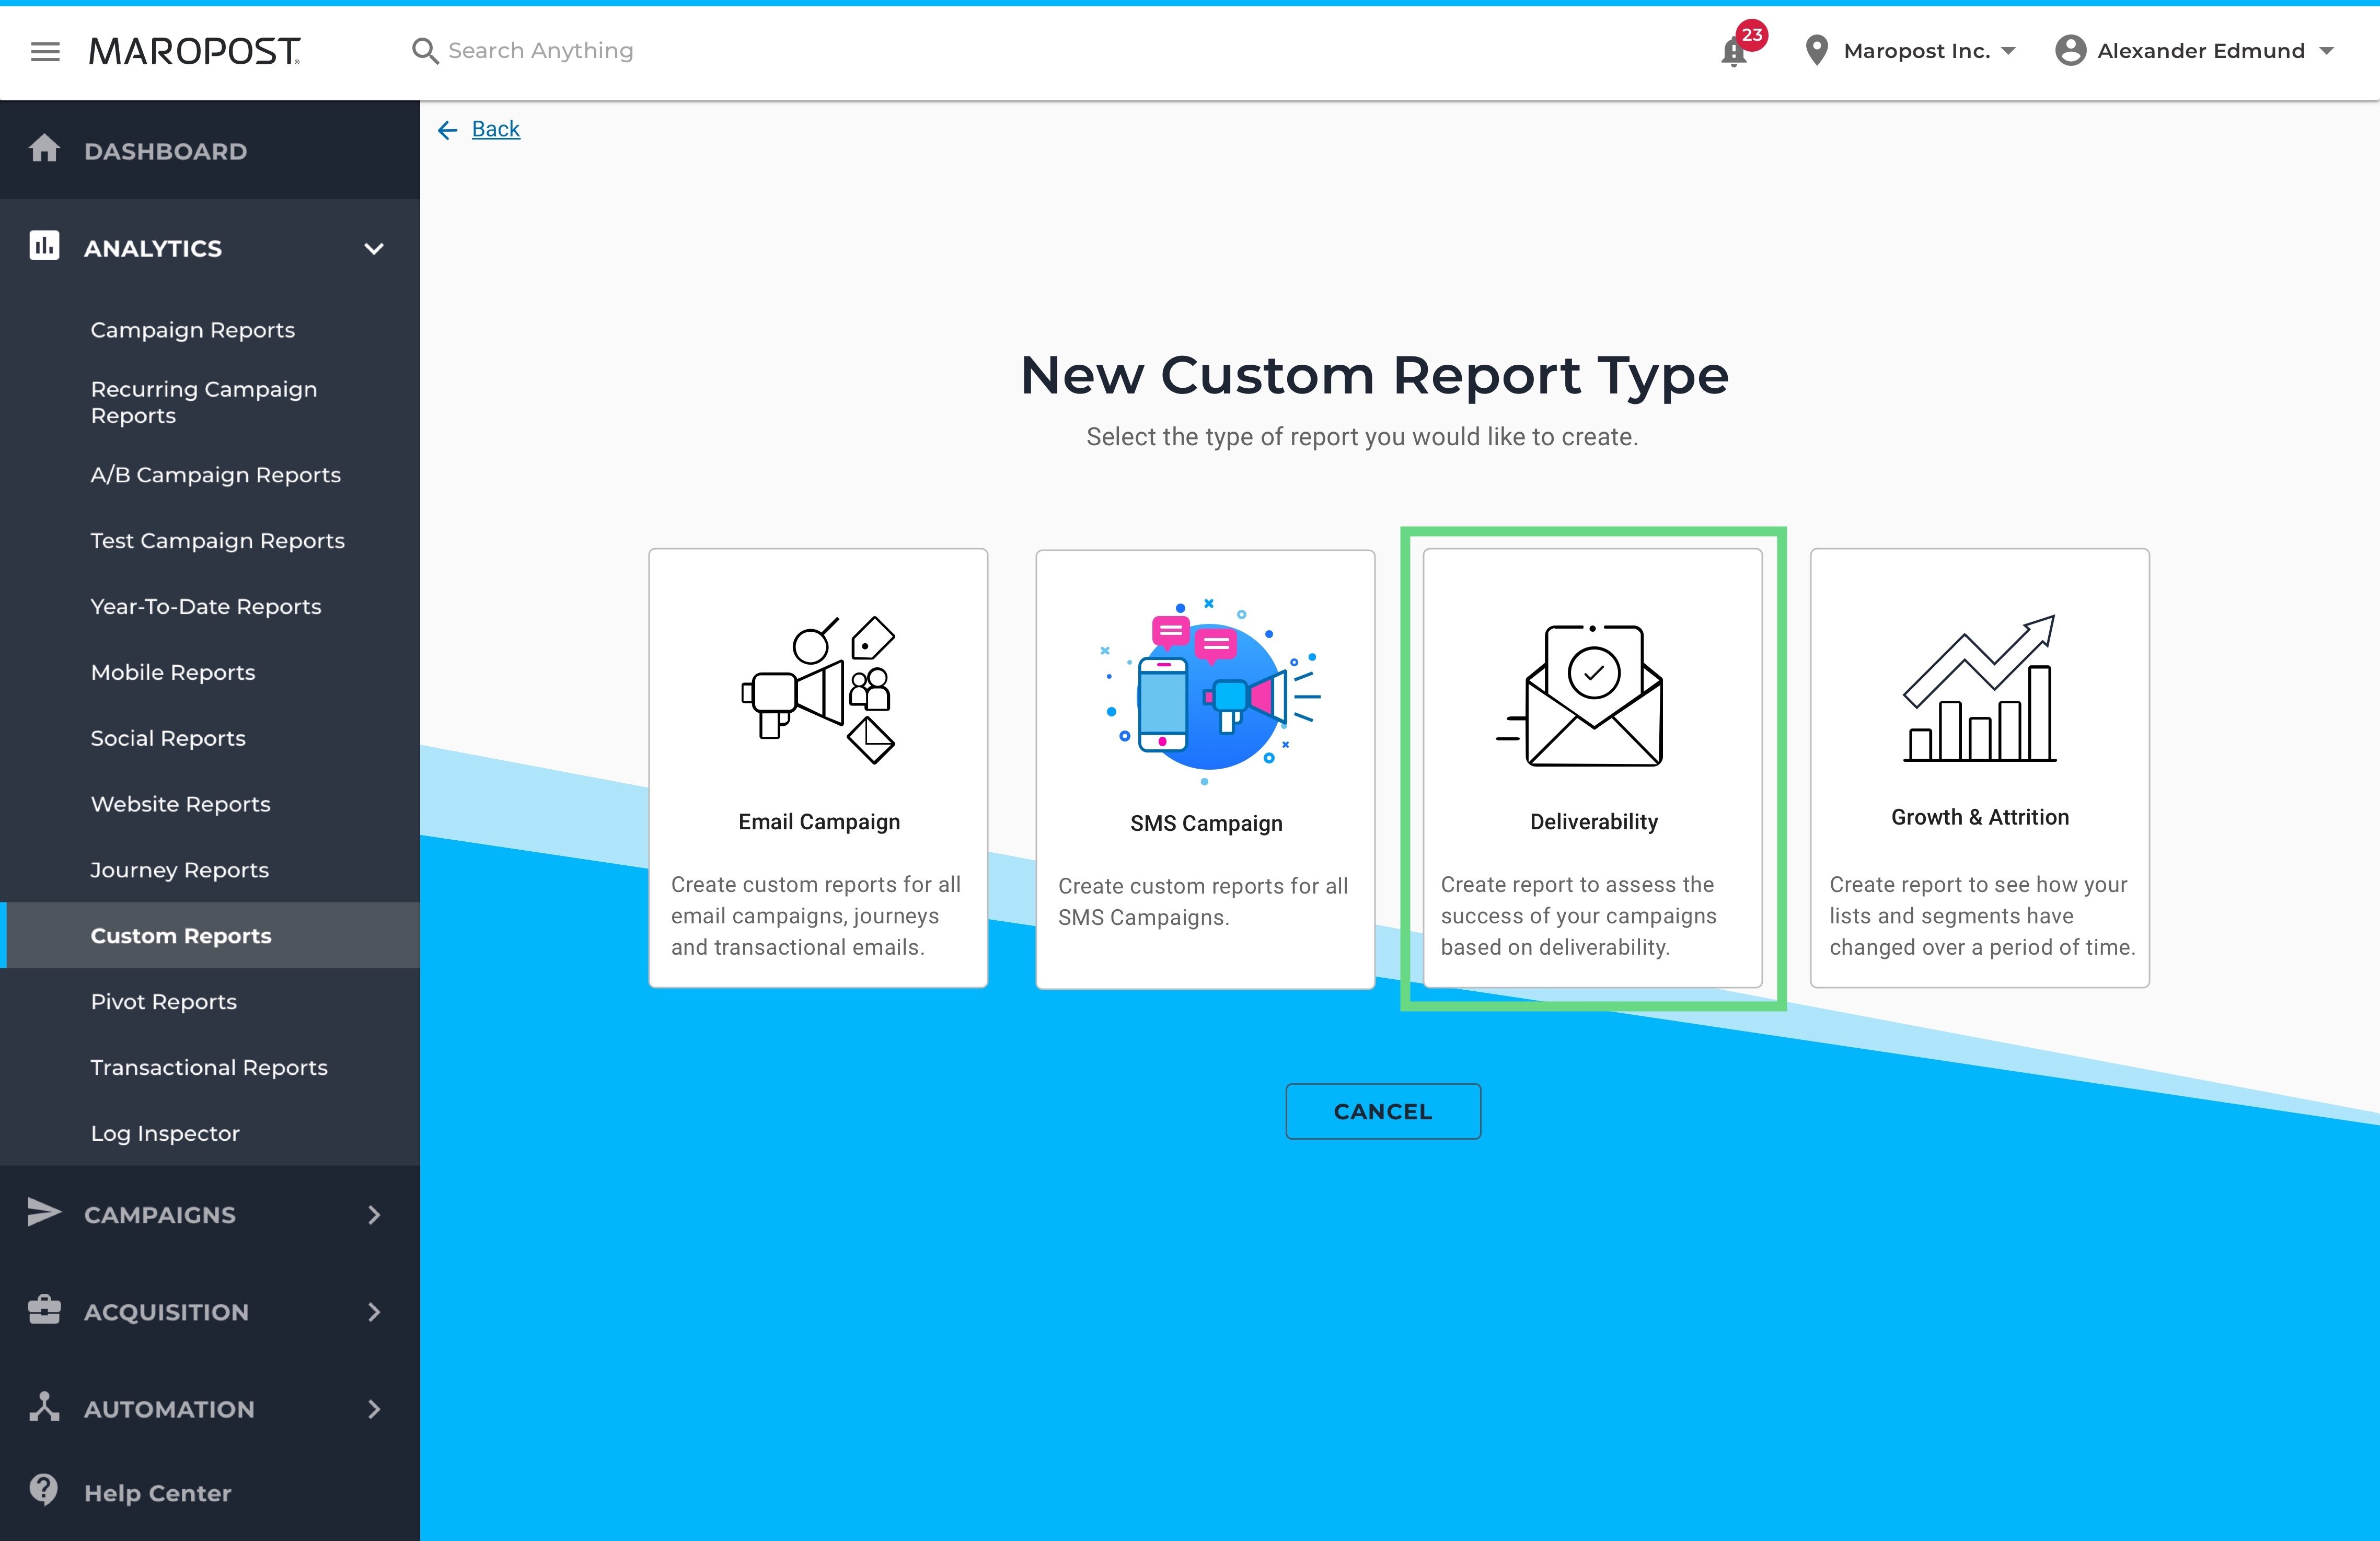
Task: Click the Acquisition briefcase icon
Action: click(44, 1309)
